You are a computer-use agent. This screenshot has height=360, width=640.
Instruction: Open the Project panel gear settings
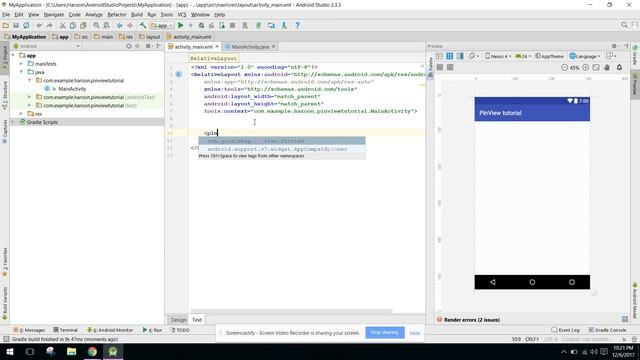point(148,46)
